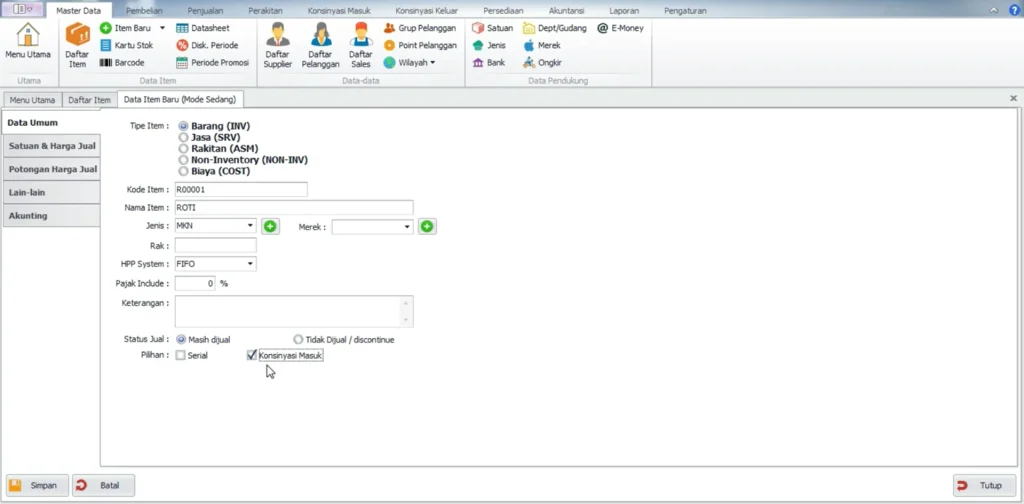Click the Simpan button
The image size is (1024, 504).
click(38, 486)
